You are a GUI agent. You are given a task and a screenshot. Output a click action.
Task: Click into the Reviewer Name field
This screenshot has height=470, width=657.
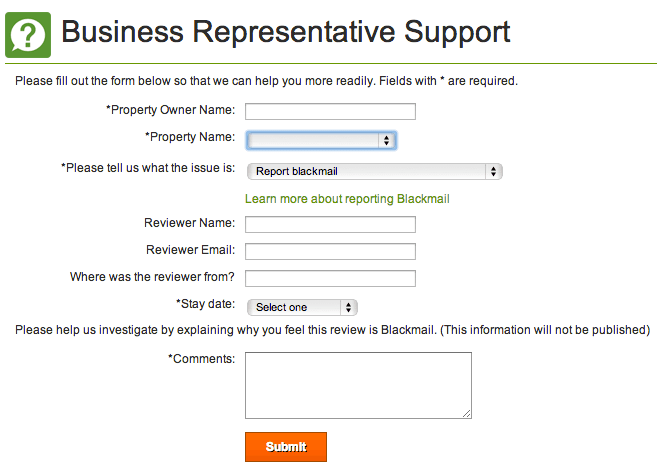(330, 224)
